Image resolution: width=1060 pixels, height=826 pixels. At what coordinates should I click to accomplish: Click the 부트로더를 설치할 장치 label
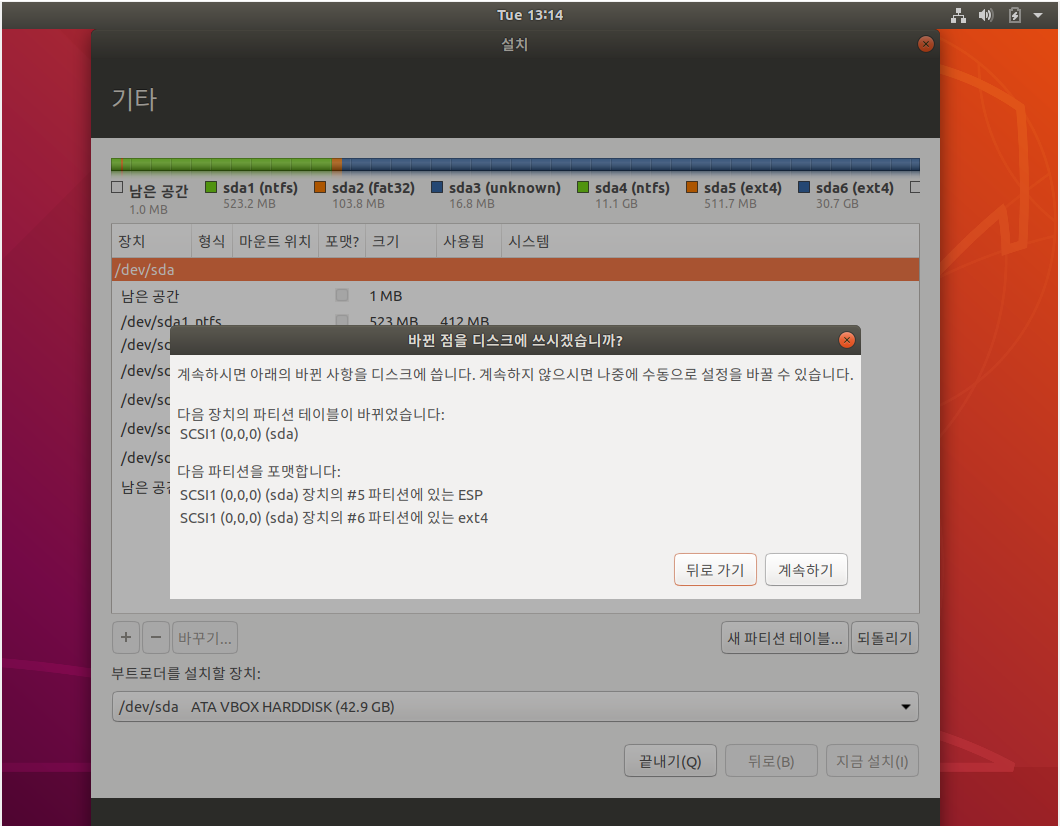(186, 673)
